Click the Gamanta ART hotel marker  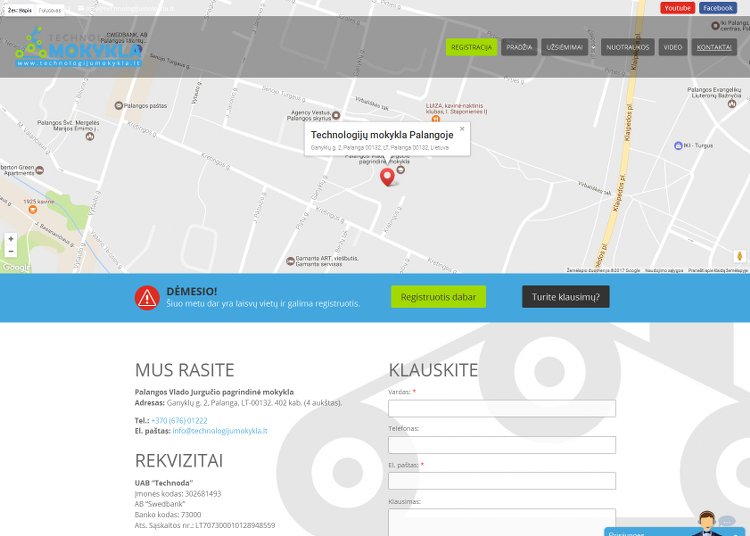(x=290, y=261)
